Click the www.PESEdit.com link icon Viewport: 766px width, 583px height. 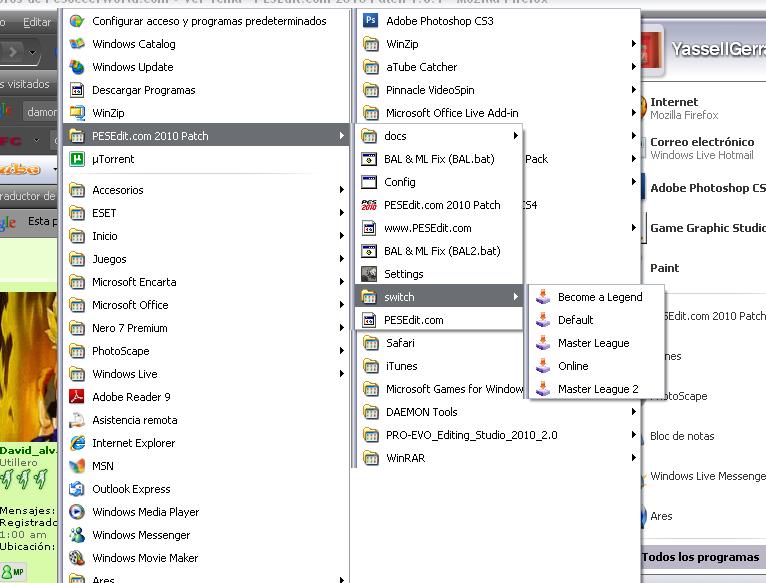coord(369,228)
